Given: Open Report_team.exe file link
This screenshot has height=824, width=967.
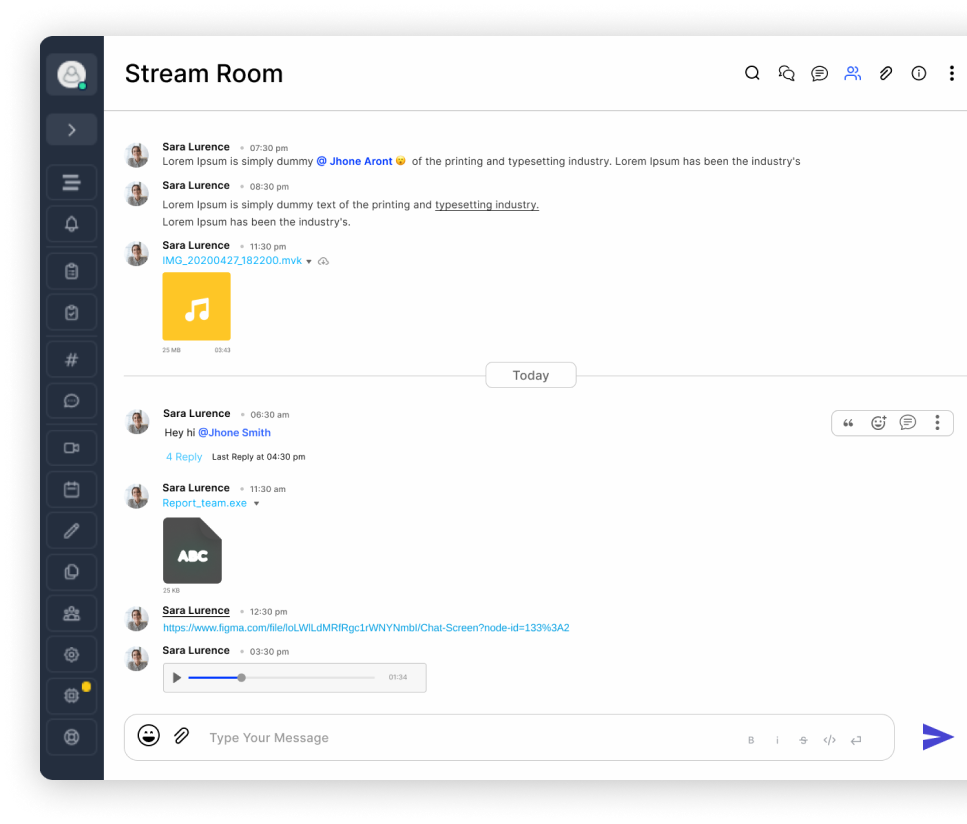Looking at the screenshot, I should pos(204,503).
